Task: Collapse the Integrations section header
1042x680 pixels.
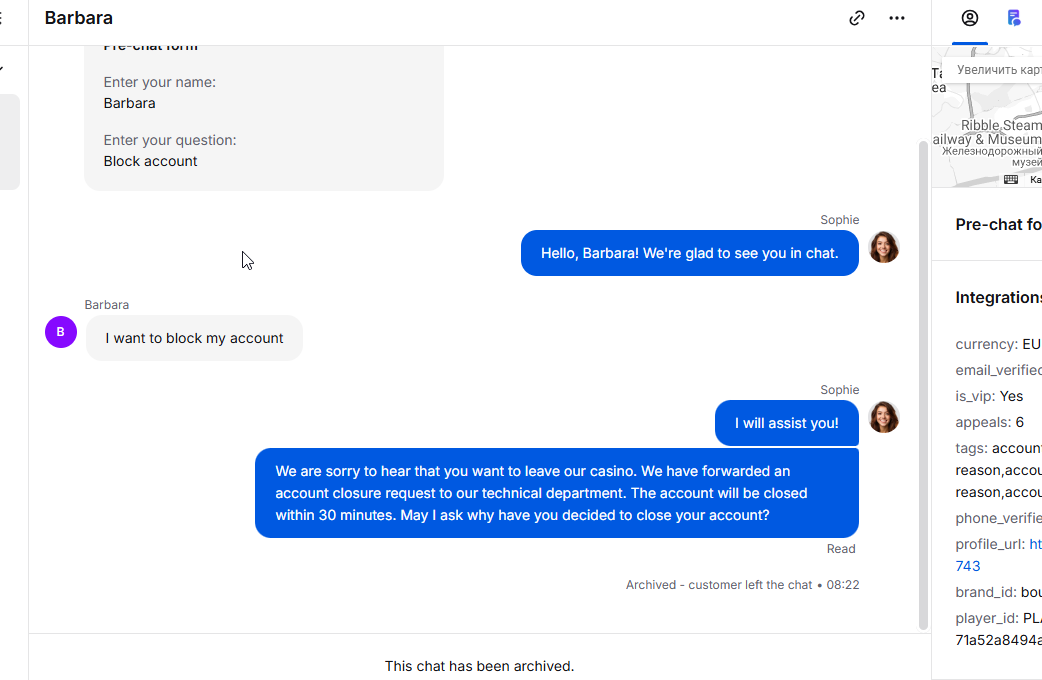Action: coord(998,297)
